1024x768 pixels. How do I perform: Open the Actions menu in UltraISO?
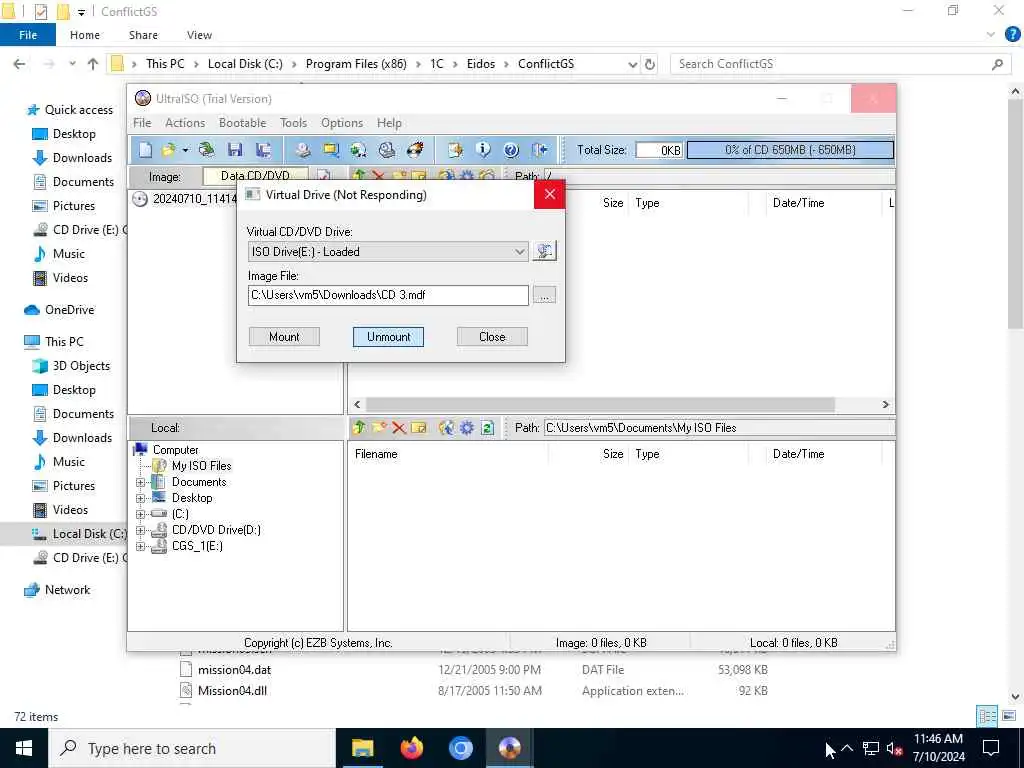pyautogui.click(x=185, y=123)
